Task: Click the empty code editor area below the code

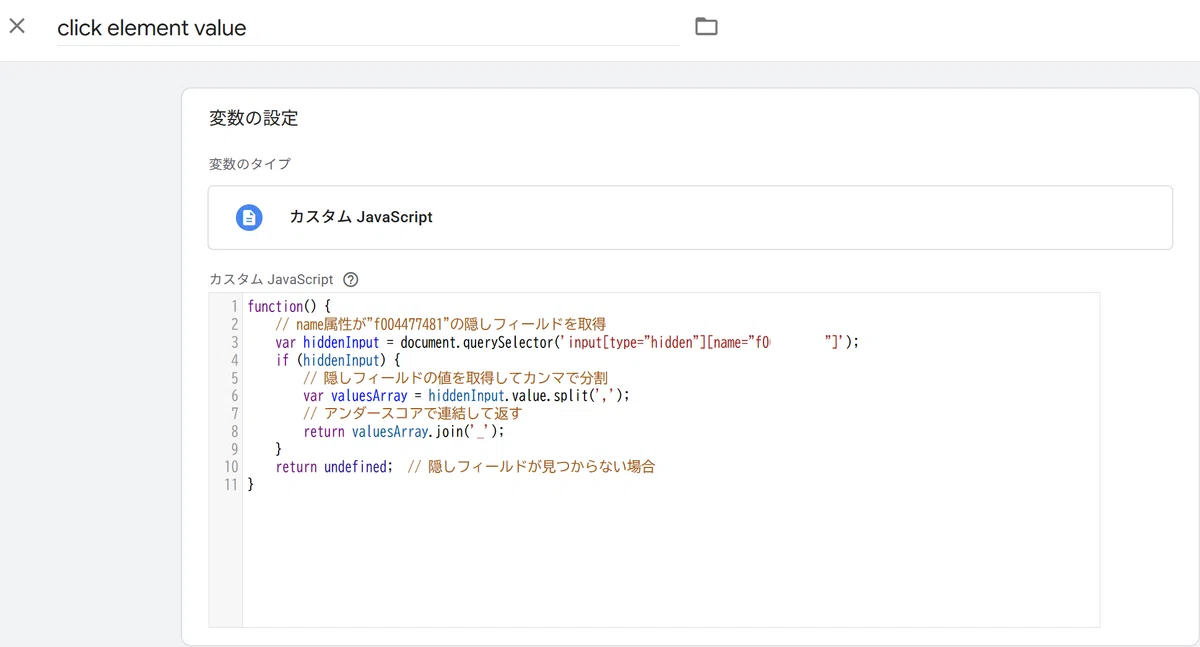Action: pyautogui.click(x=670, y=560)
